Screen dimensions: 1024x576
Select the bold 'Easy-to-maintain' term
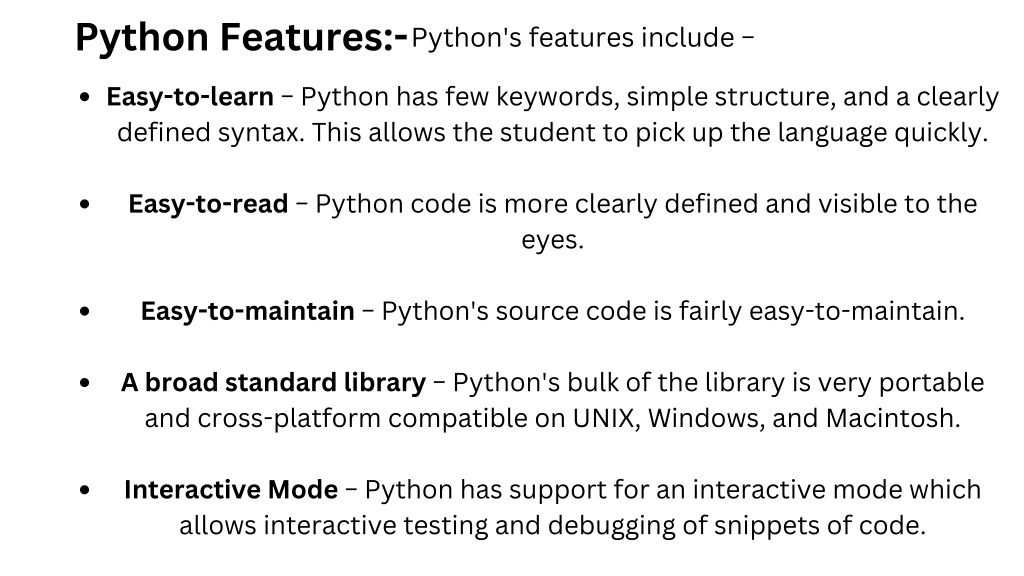(x=248, y=311)
